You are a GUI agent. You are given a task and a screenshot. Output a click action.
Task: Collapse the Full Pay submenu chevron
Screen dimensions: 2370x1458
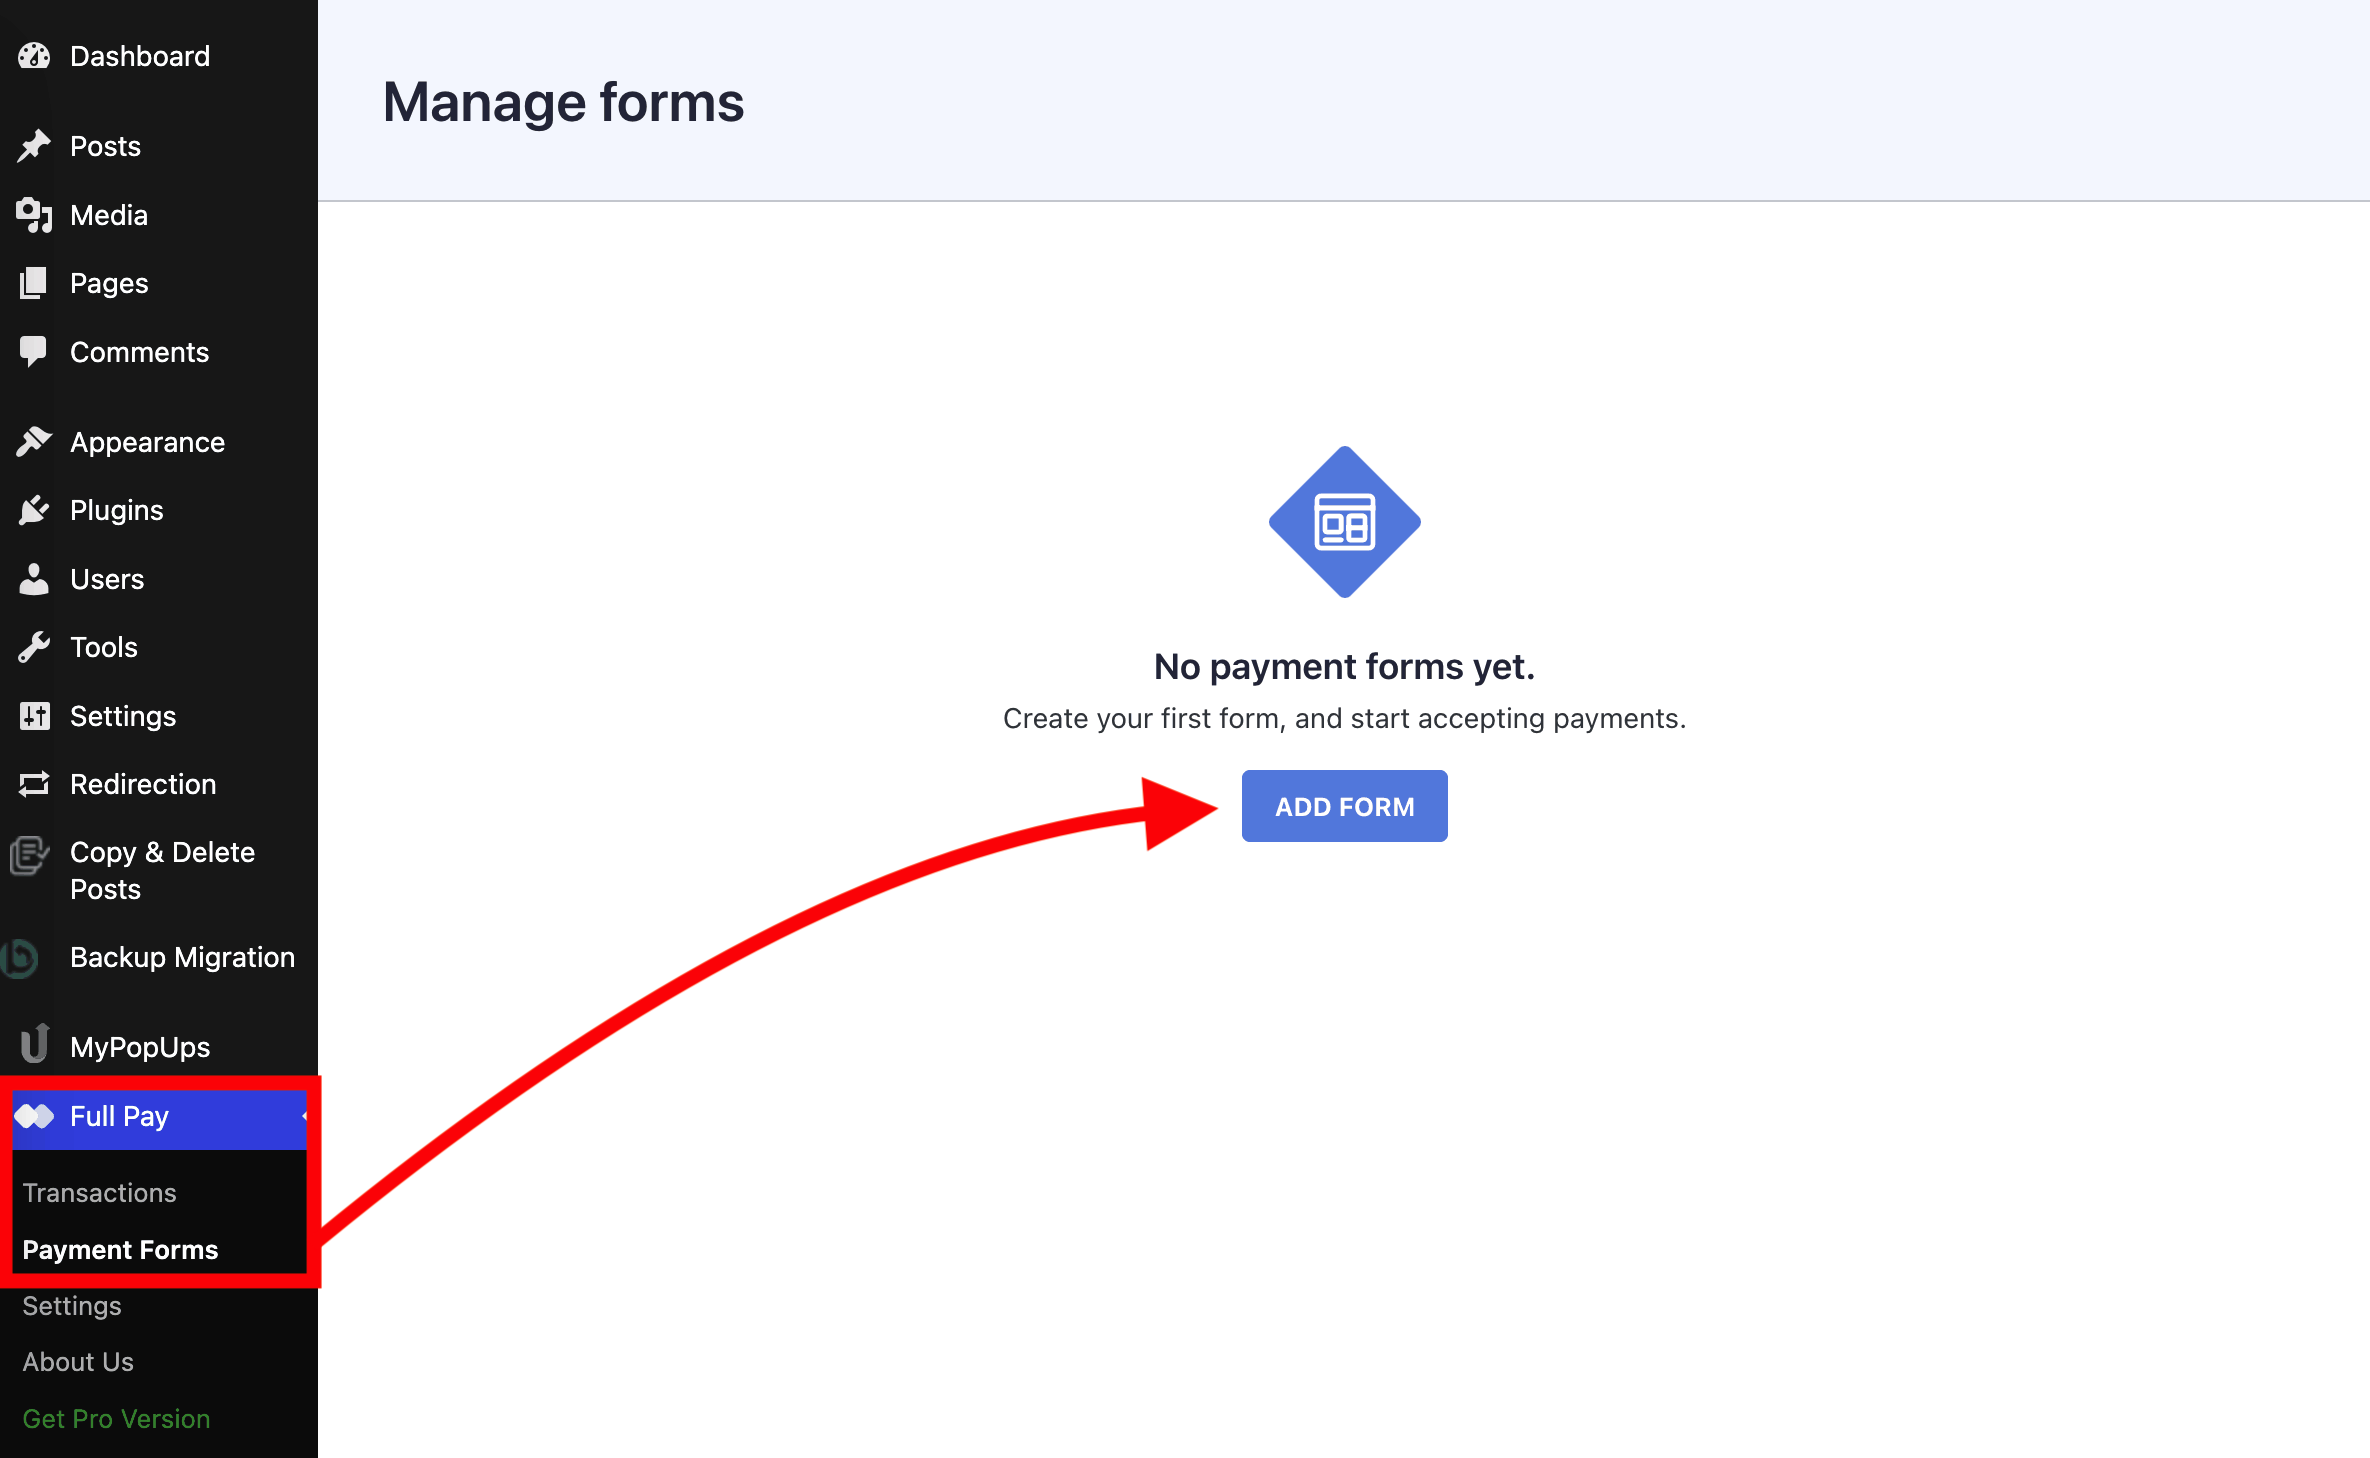click(x=304, y=1116)
